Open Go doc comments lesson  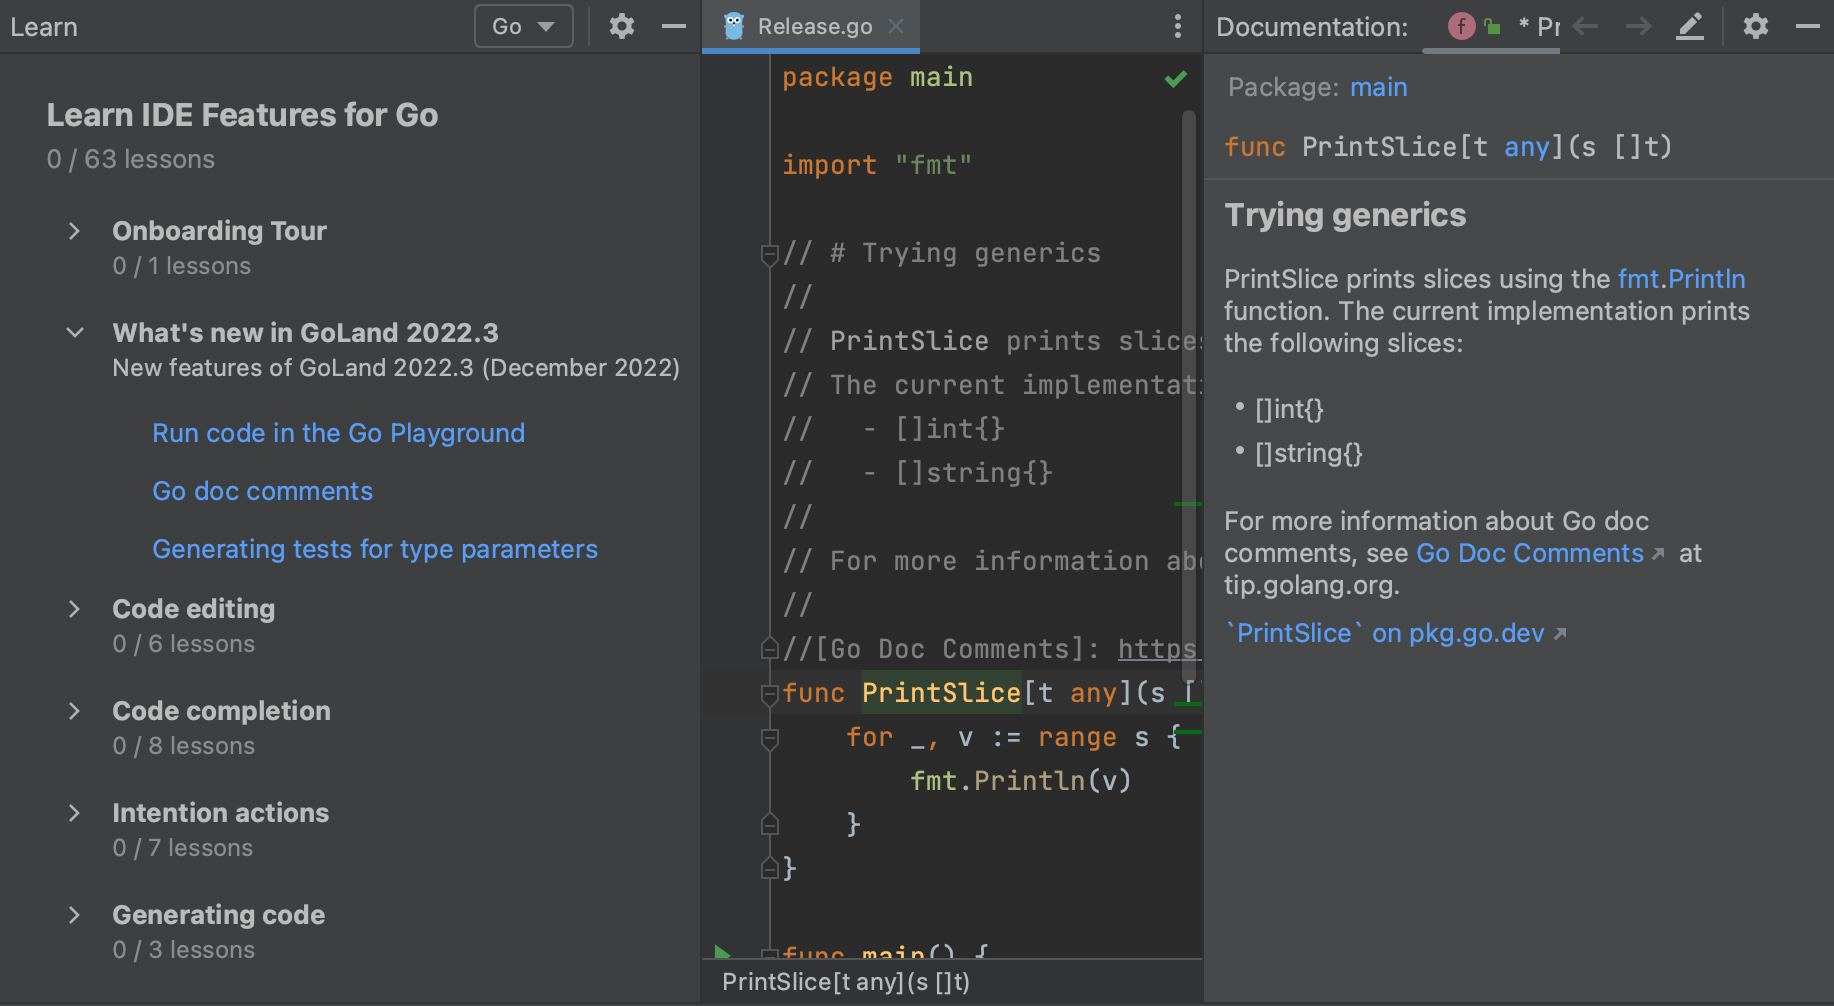coord(262,491)
